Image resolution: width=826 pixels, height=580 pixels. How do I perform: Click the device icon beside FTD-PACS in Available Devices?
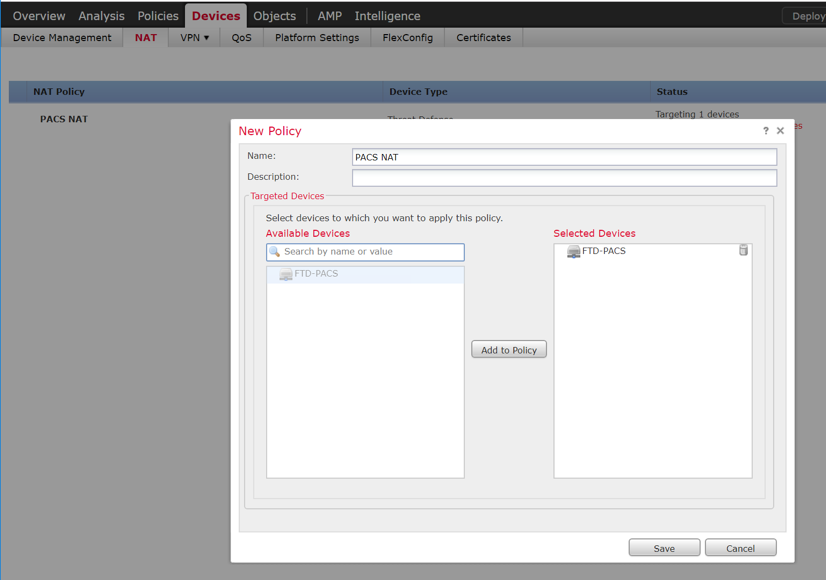pyautogui.click(x=286, y=274)
